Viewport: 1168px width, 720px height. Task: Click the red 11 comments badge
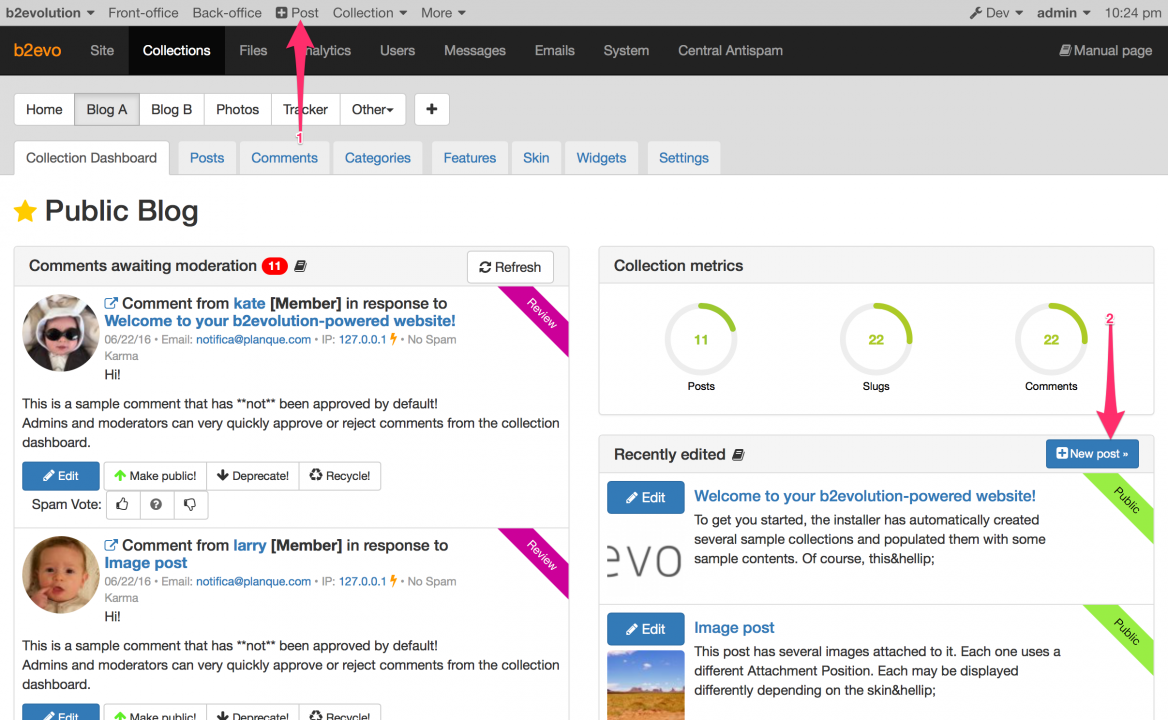click(x=275, y=266)
